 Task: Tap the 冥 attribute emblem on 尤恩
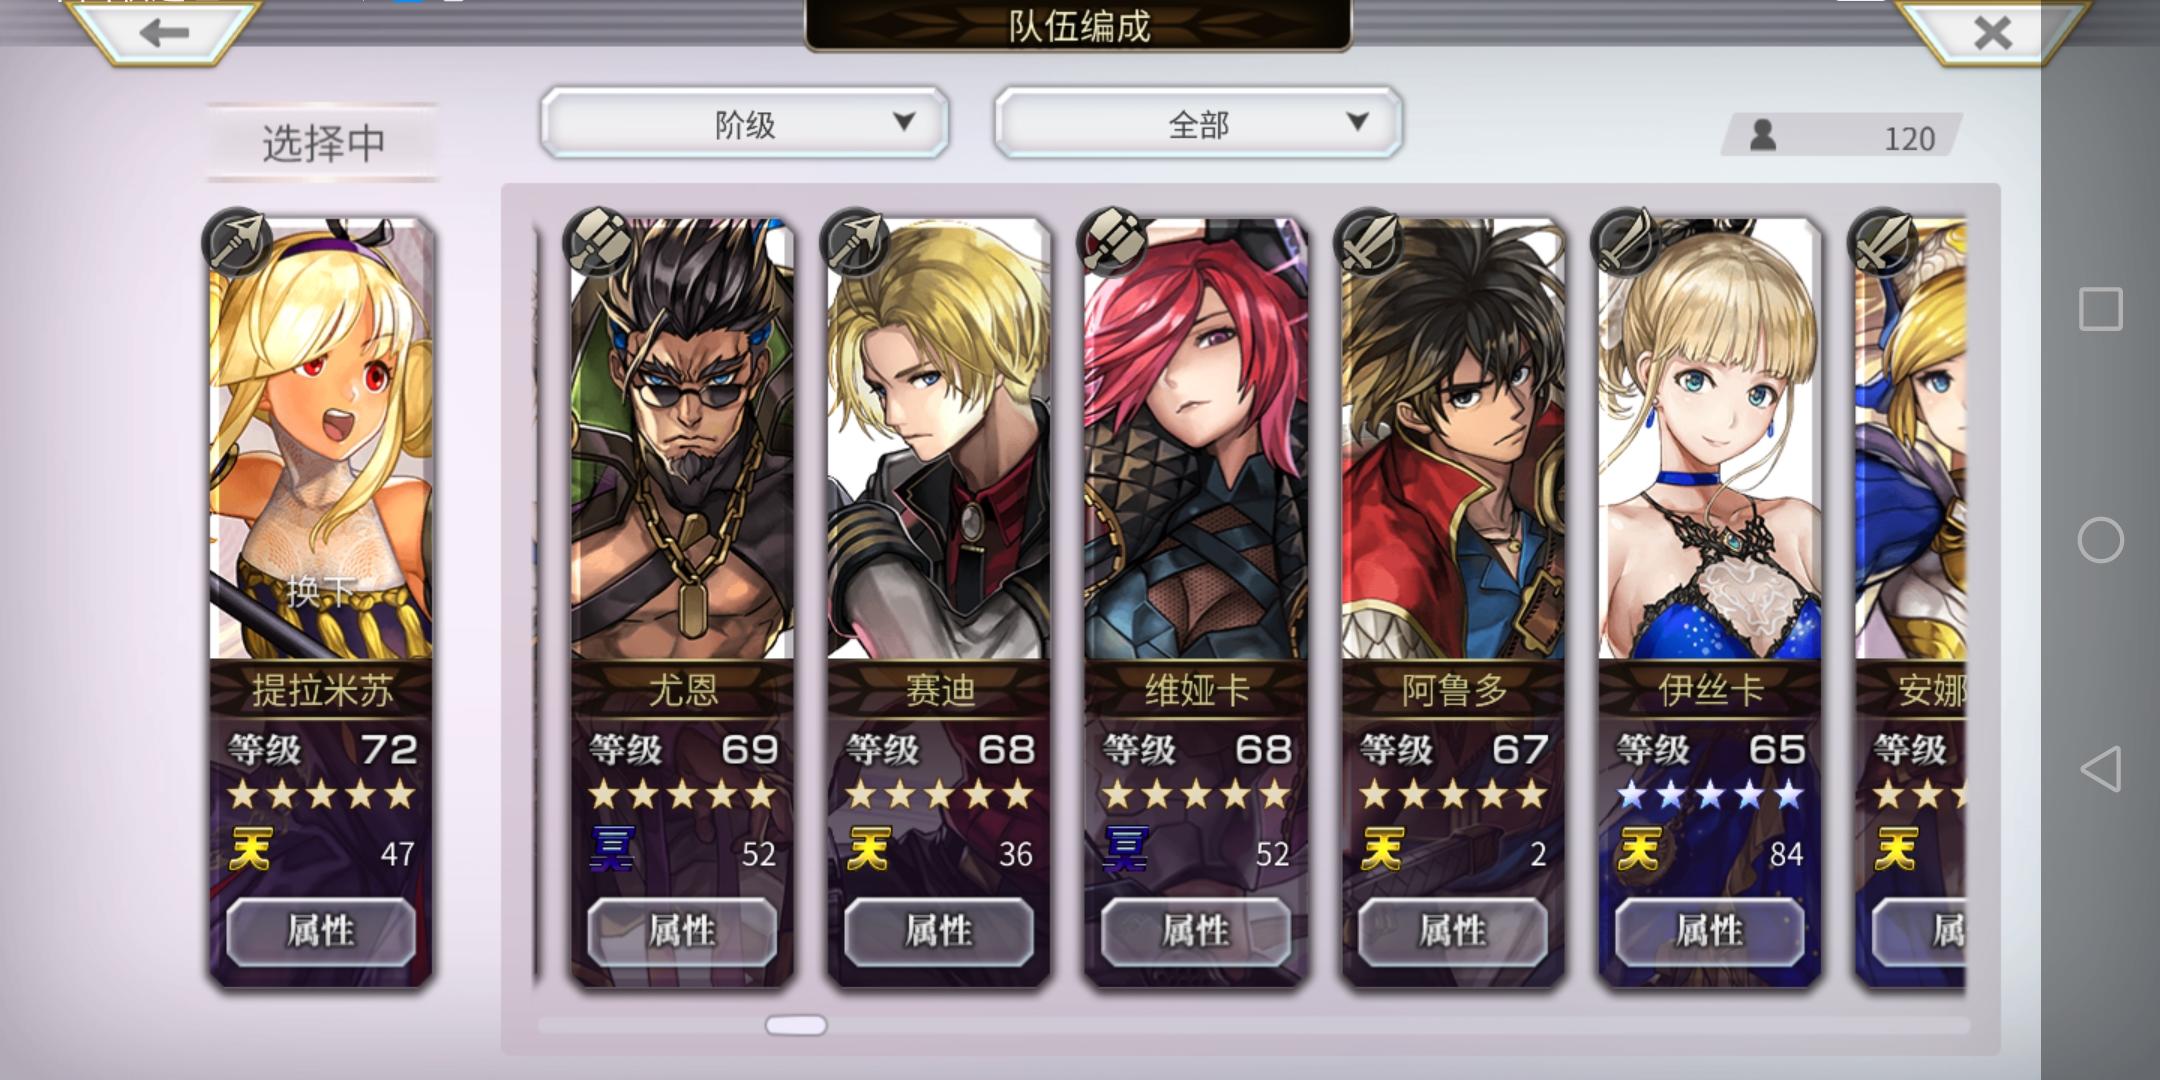(611, 850)
